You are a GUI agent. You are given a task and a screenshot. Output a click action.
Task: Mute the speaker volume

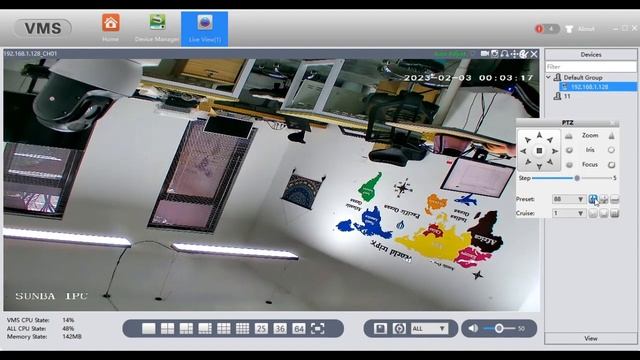click(473, 328)
